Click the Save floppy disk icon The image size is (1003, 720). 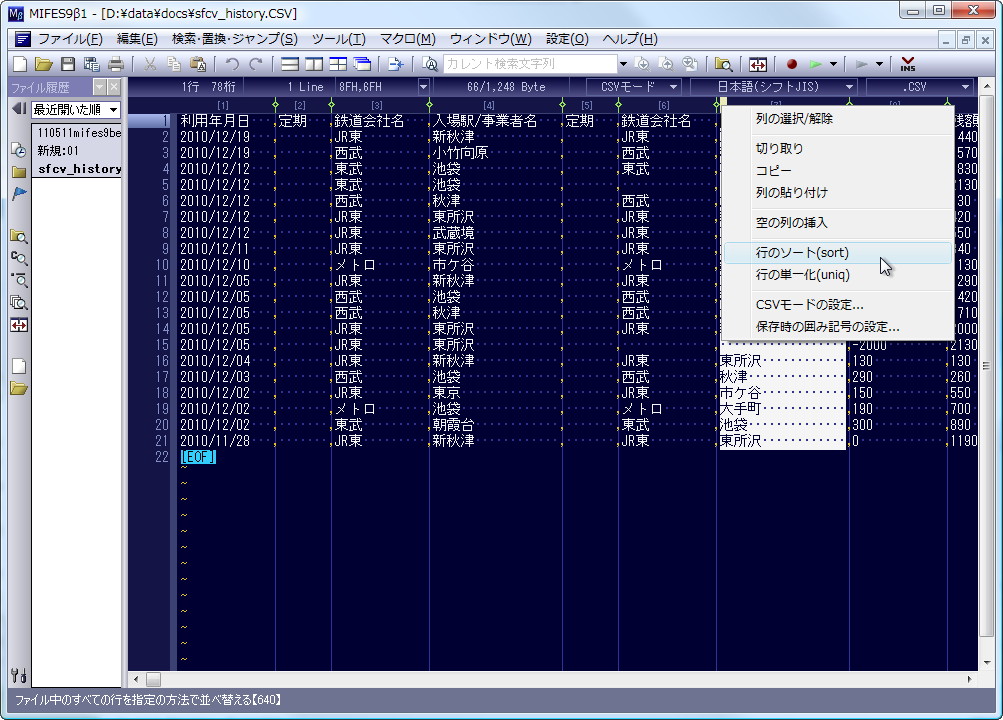pyautogui.click(x=68, y=64)
